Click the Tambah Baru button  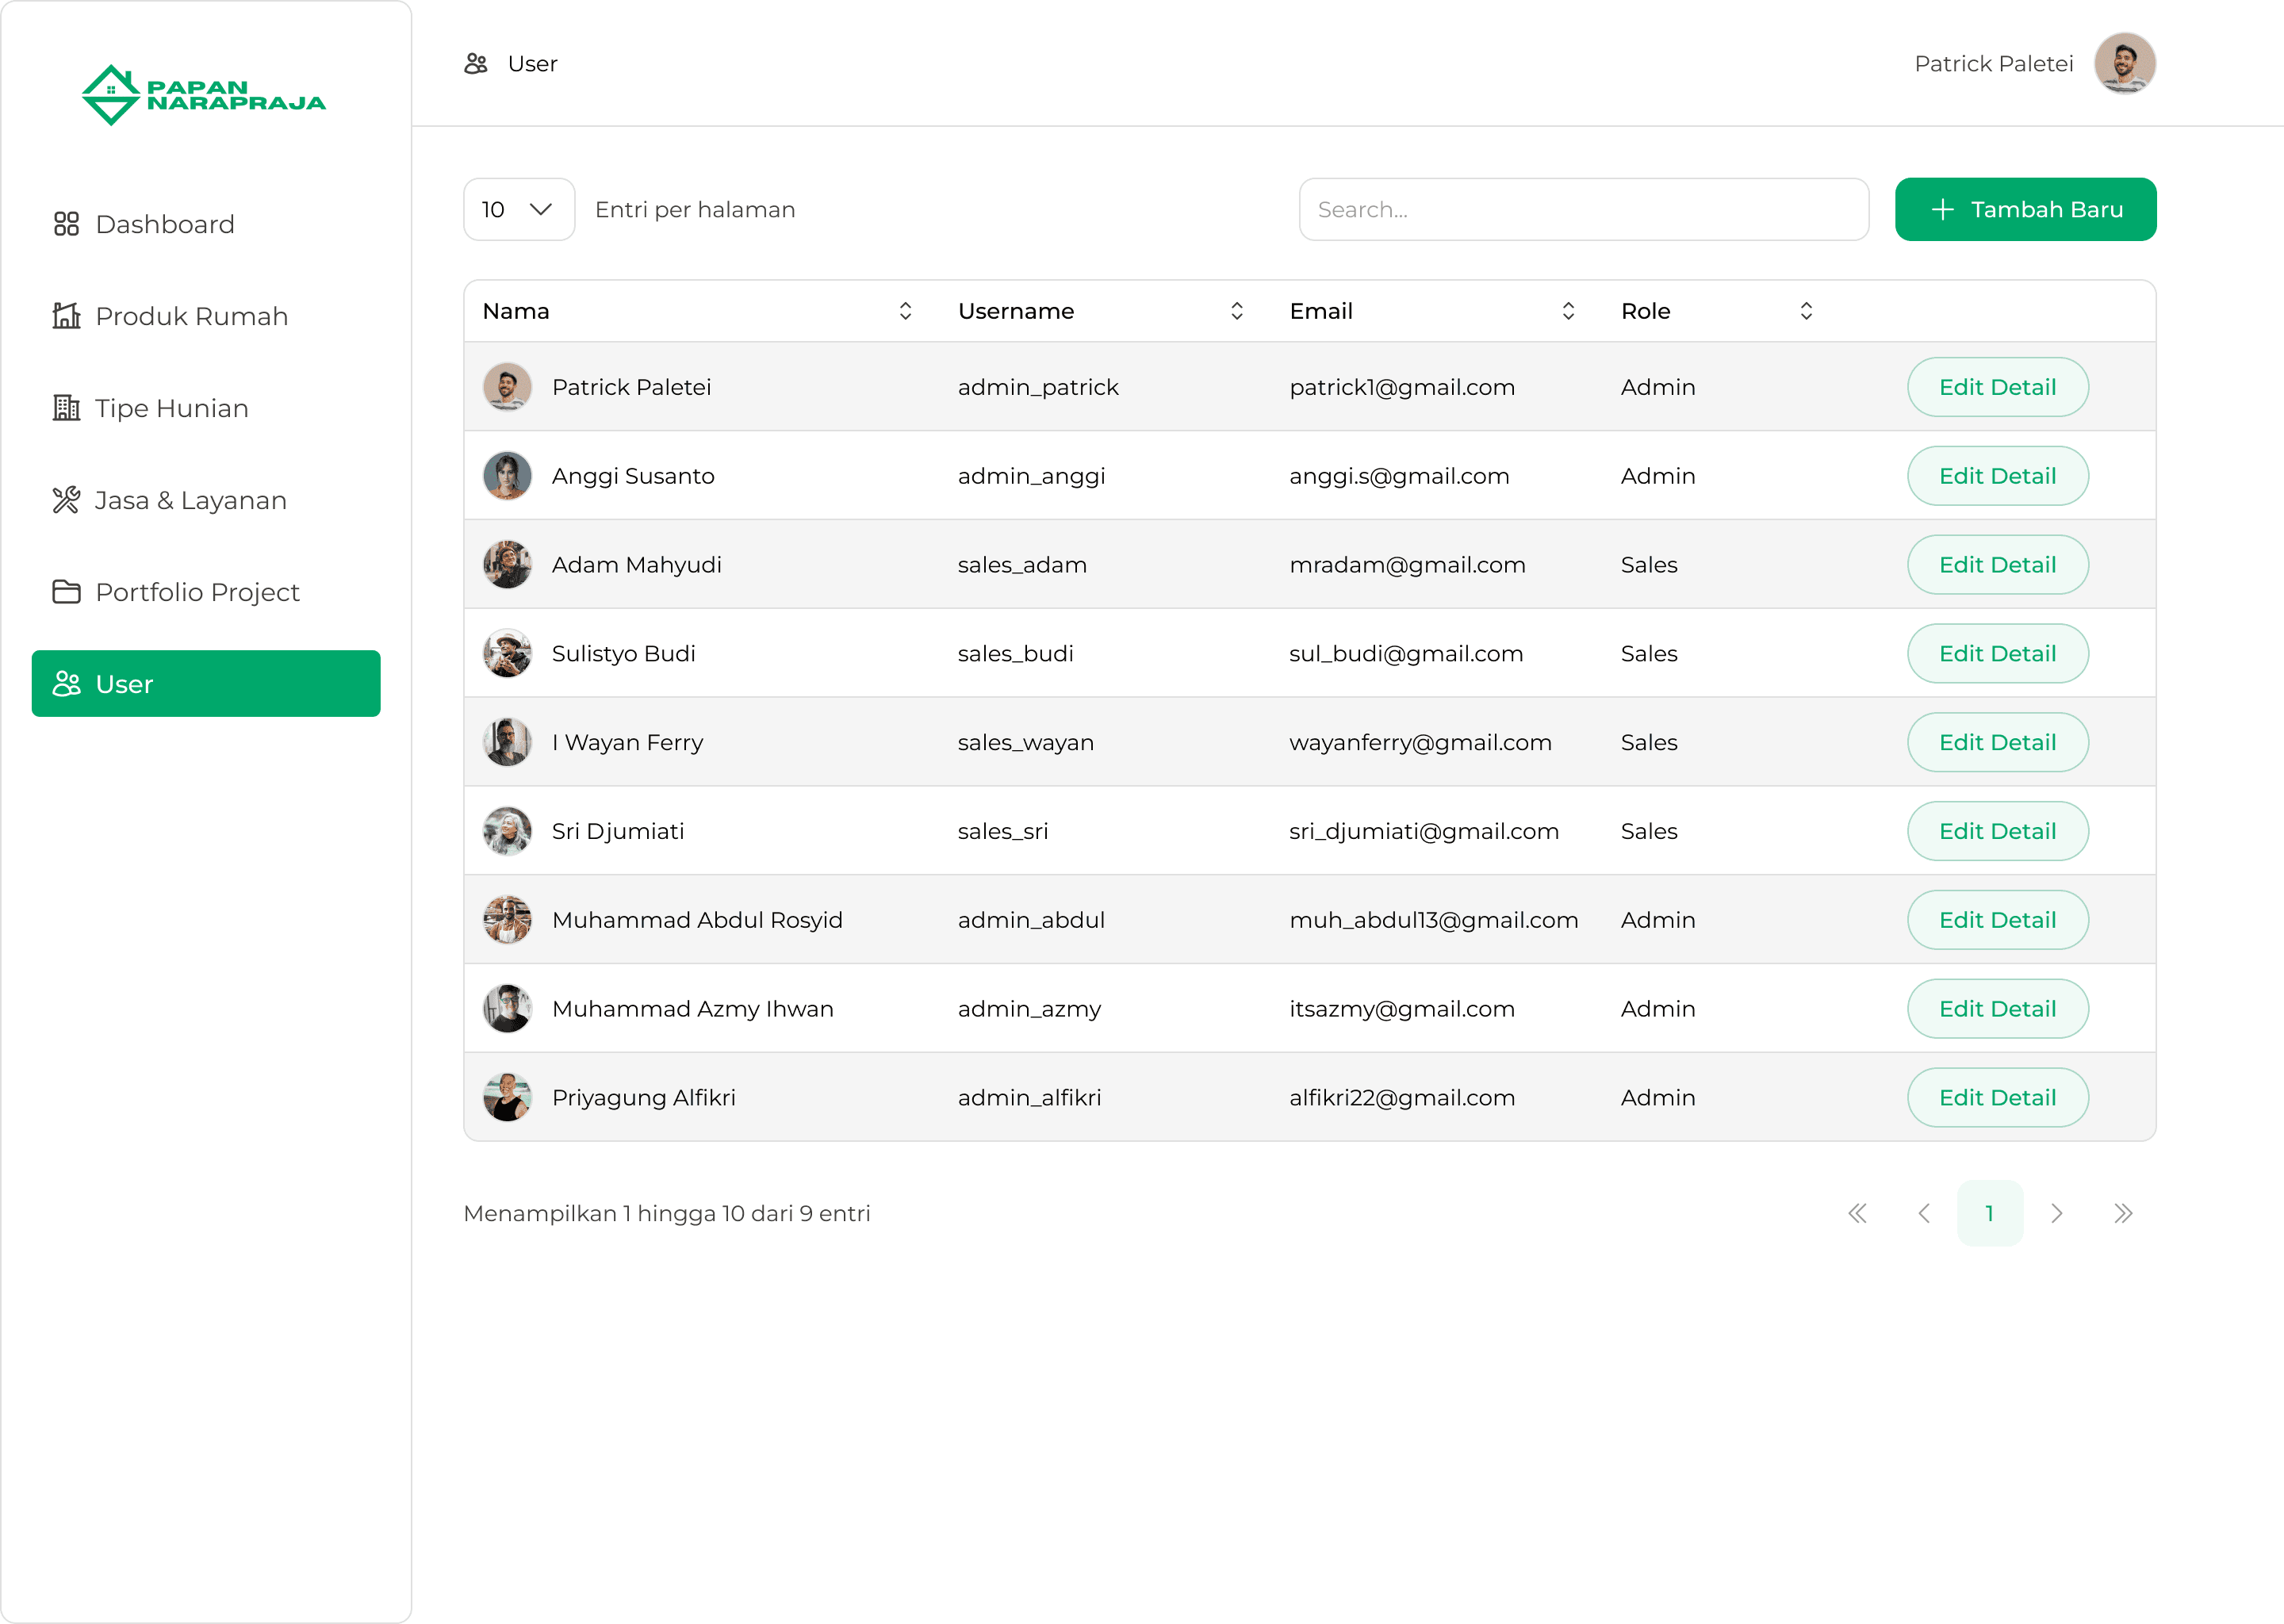pyautogui.click(x=2025, y=209)
